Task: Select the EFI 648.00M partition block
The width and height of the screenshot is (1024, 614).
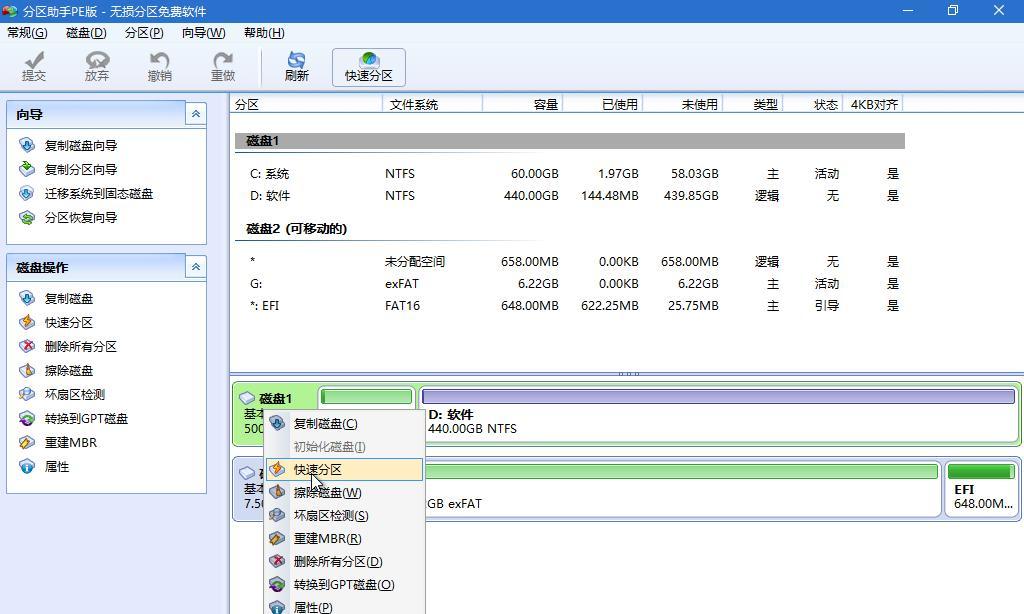Action: tap(982, 489)
